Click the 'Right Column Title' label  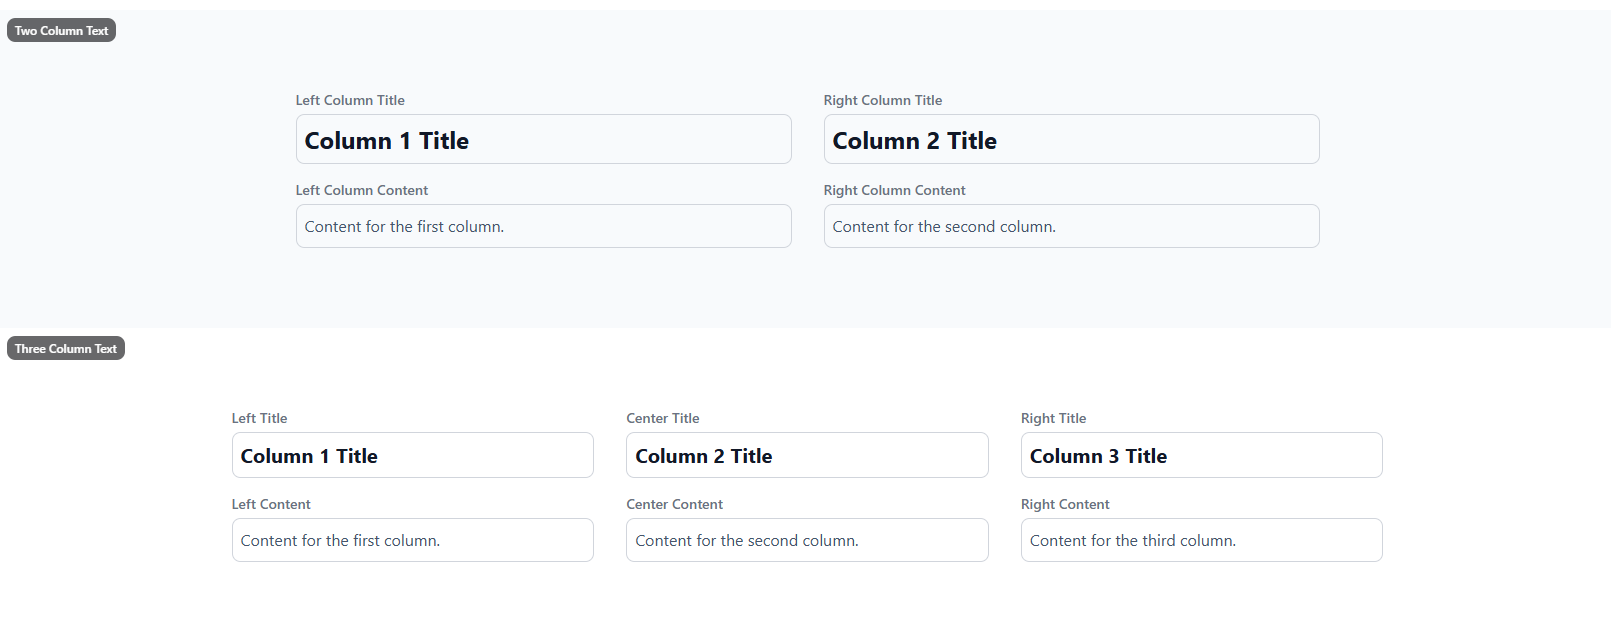pyautogui.click(x=883, y=101)
